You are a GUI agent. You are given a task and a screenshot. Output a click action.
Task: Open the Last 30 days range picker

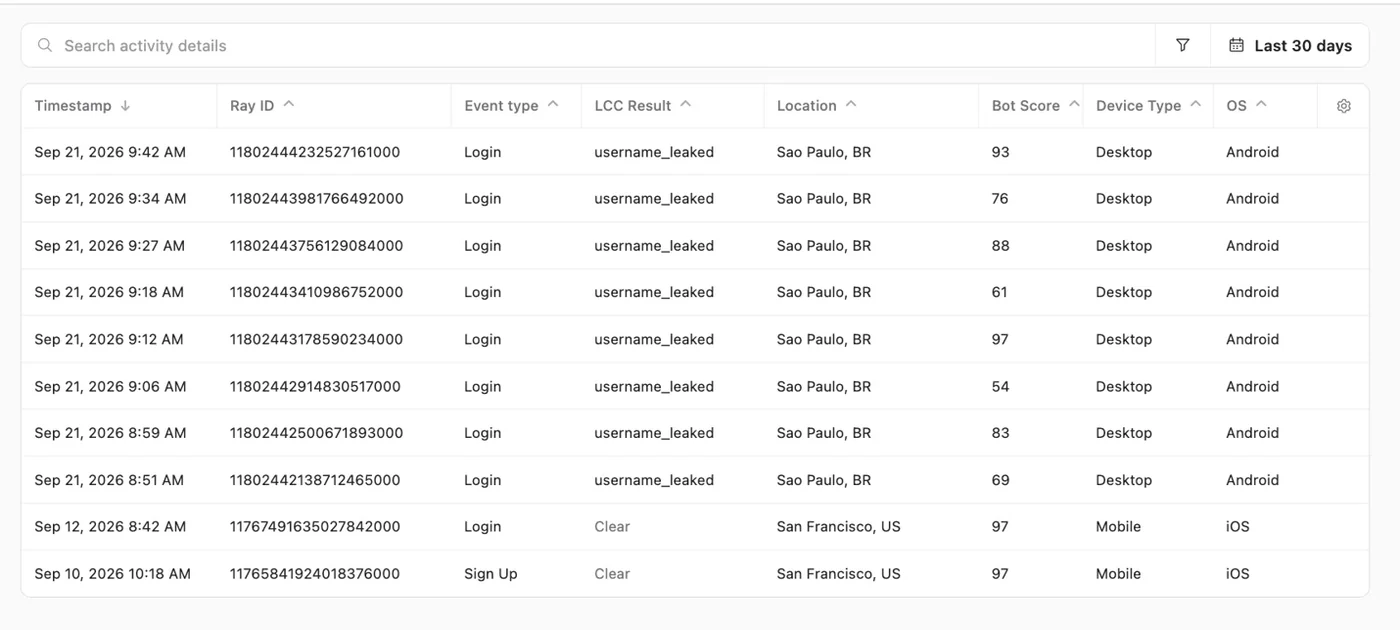(1290, 45)
